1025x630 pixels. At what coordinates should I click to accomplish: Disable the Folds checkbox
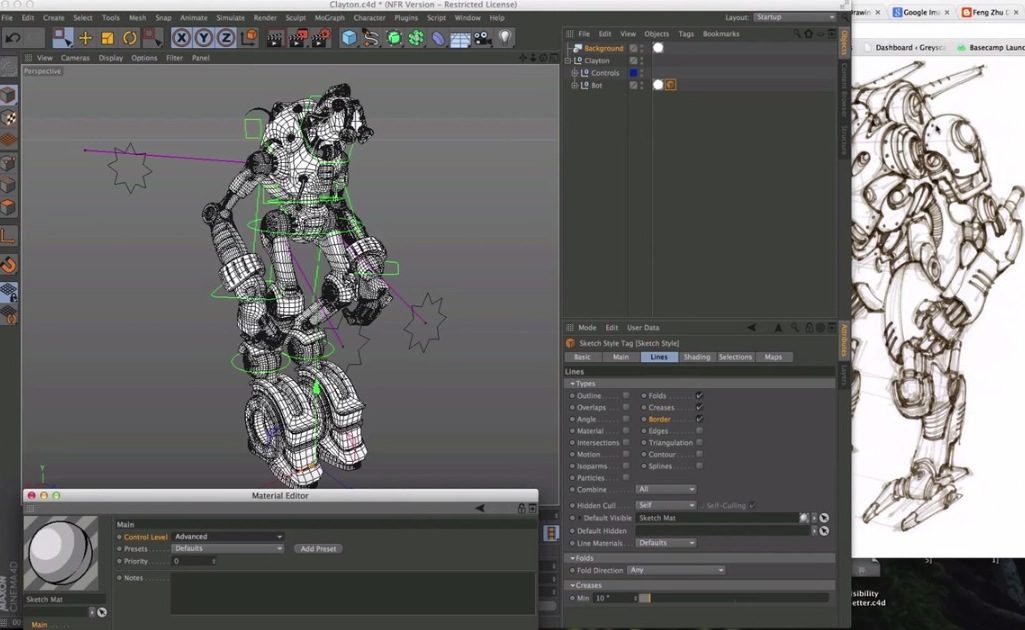pyautogui.click(x=698, y=396)
